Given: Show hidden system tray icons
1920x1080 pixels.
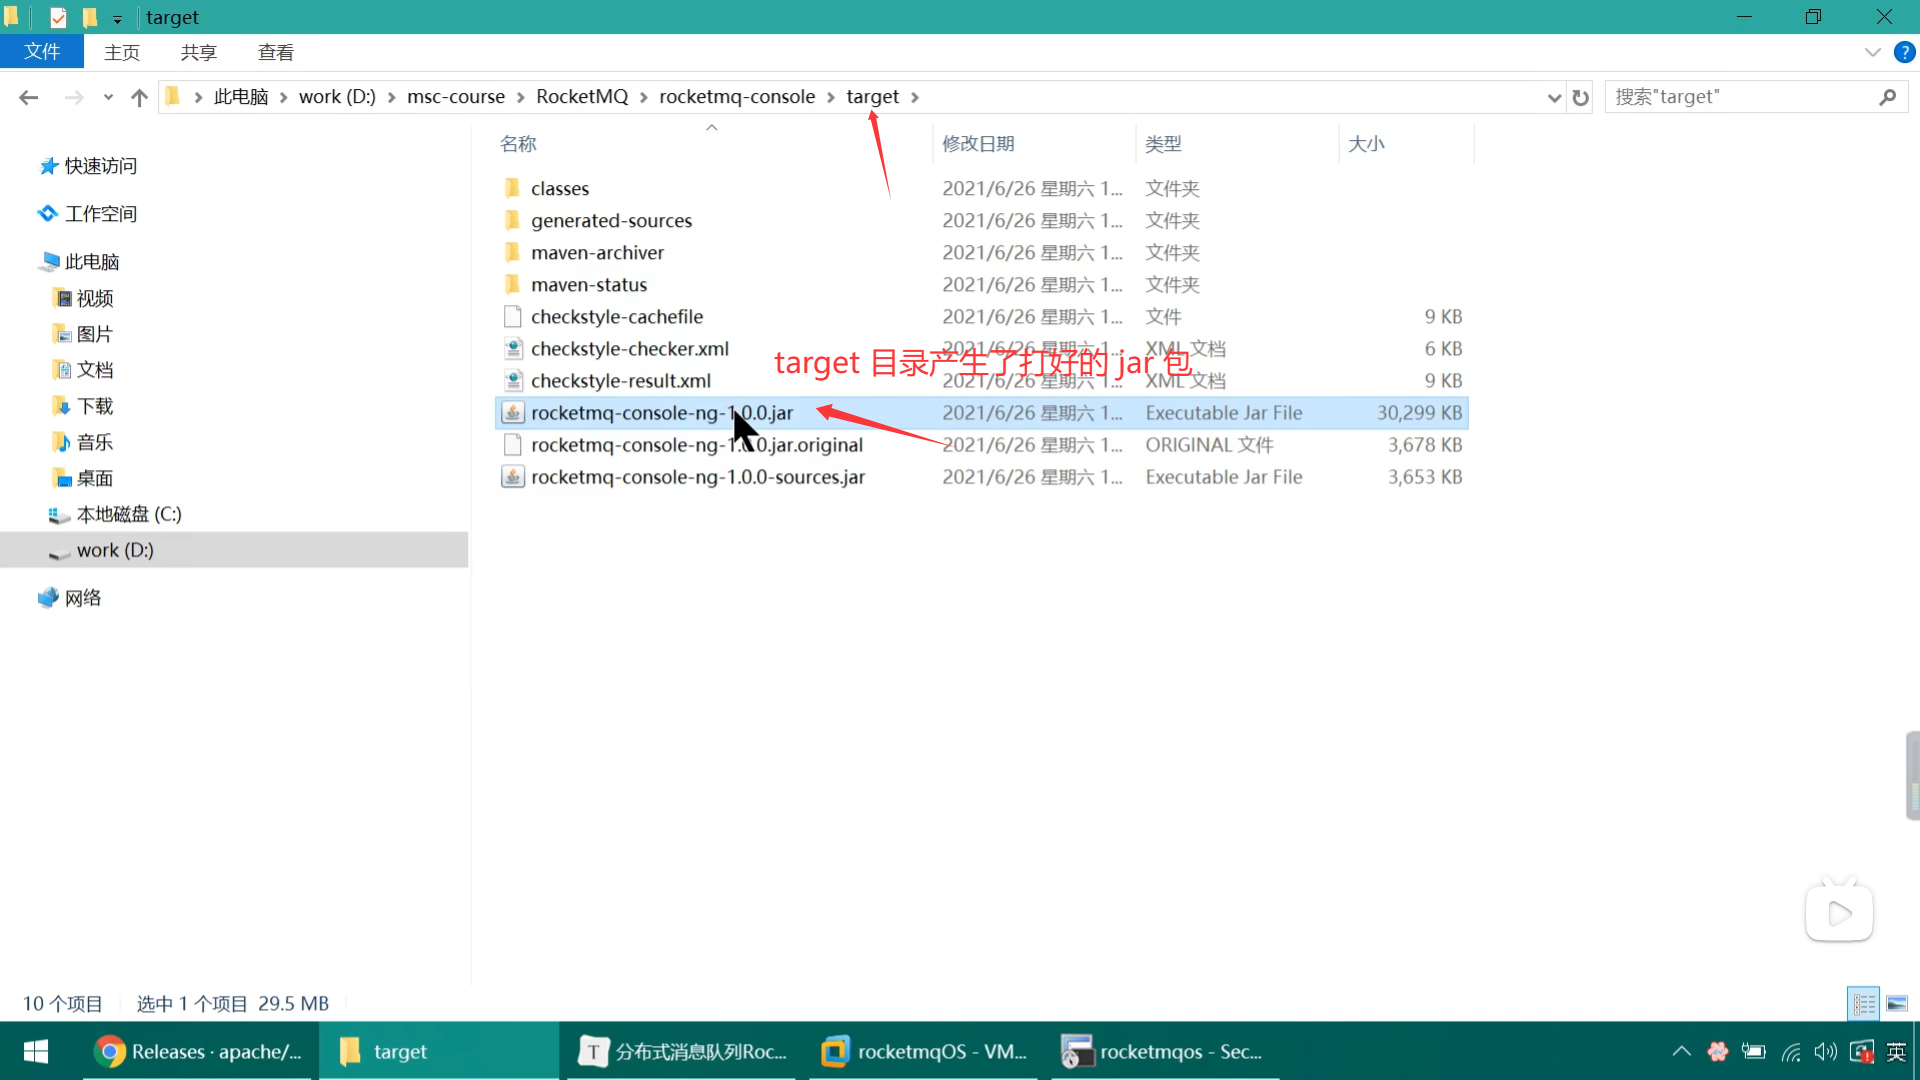Looking at the screenshot, I should pos(1681,1051).
